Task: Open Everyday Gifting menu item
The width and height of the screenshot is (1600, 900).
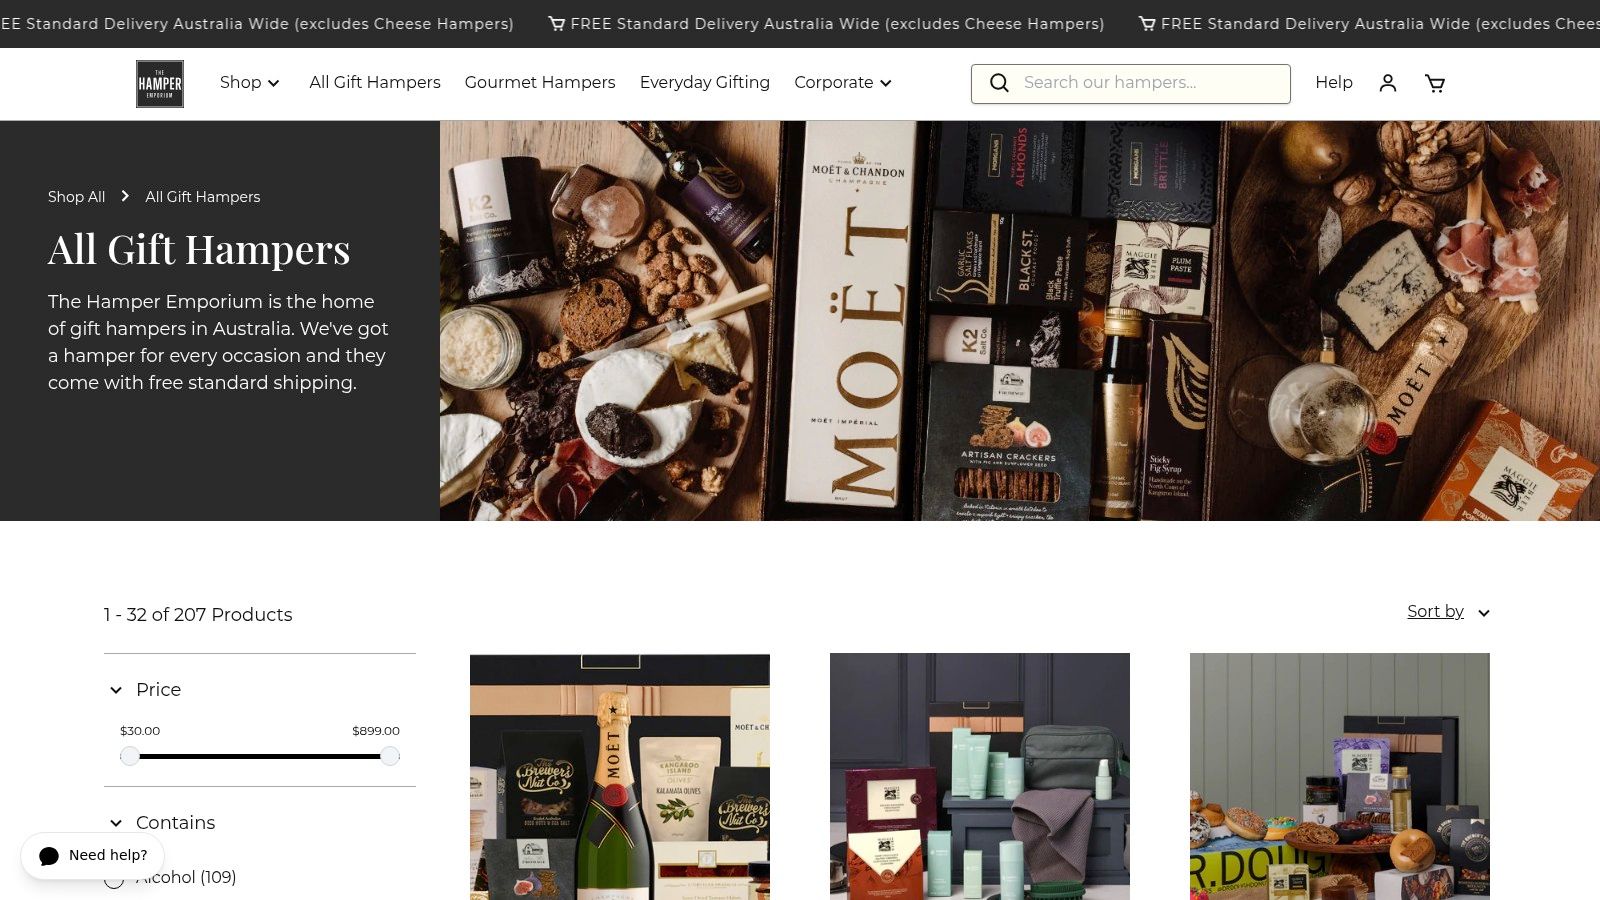Action: point(705,83)
